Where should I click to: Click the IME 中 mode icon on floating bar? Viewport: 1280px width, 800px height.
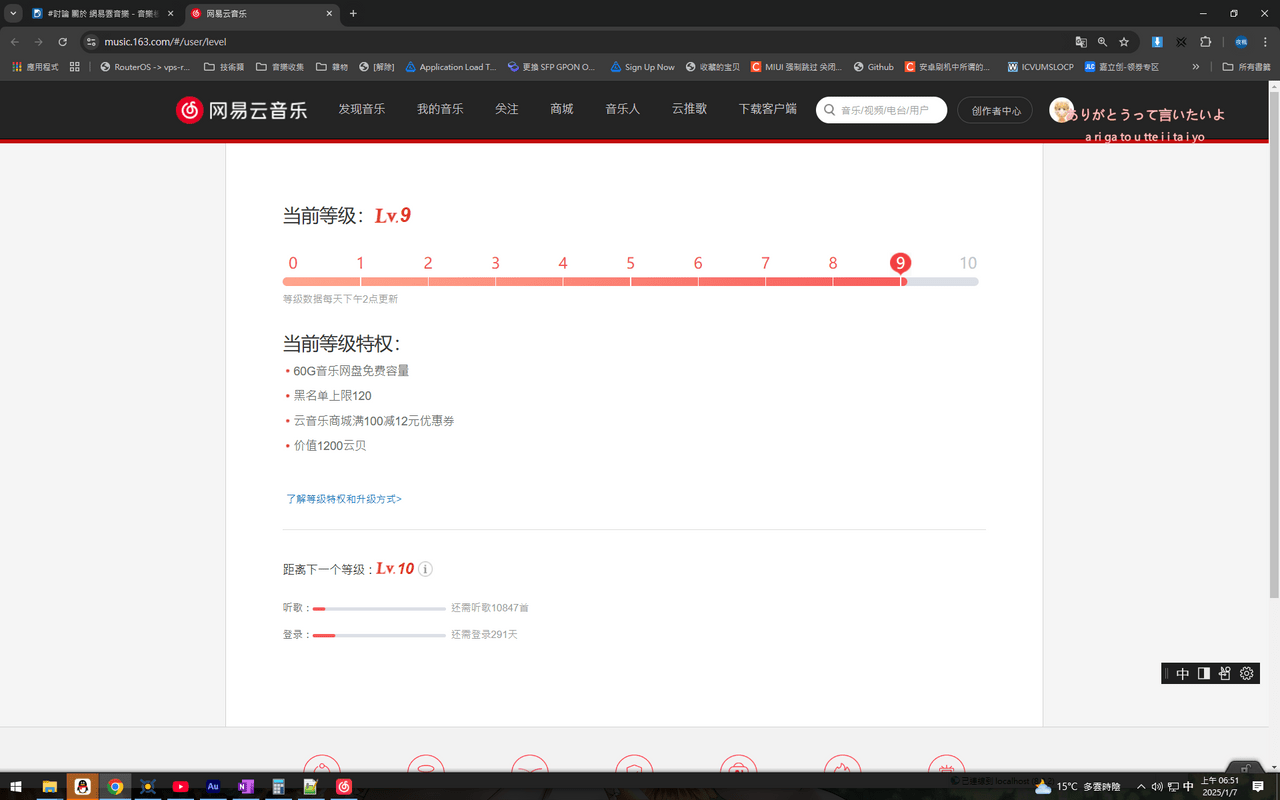point(1183,674)
